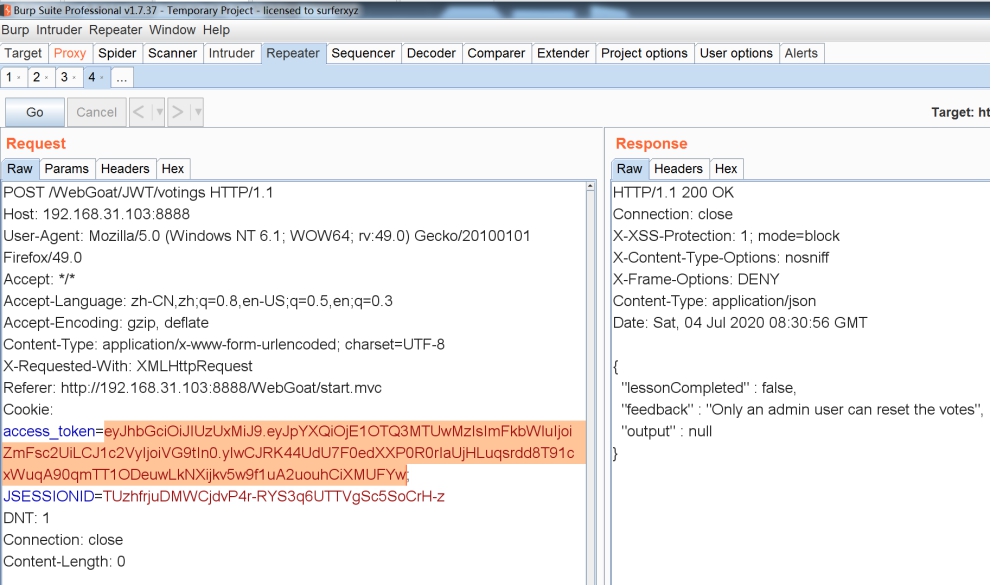
Task: Show the request Raw view
Action: point(20,169)
